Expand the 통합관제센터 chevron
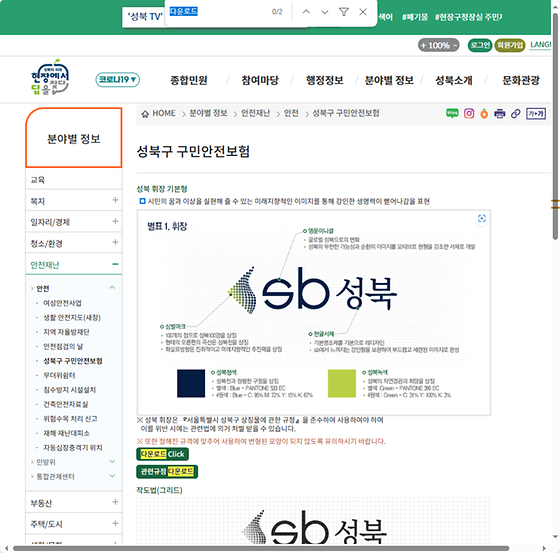This screenshot has width=560, height=553. click(x=112, y=476)
